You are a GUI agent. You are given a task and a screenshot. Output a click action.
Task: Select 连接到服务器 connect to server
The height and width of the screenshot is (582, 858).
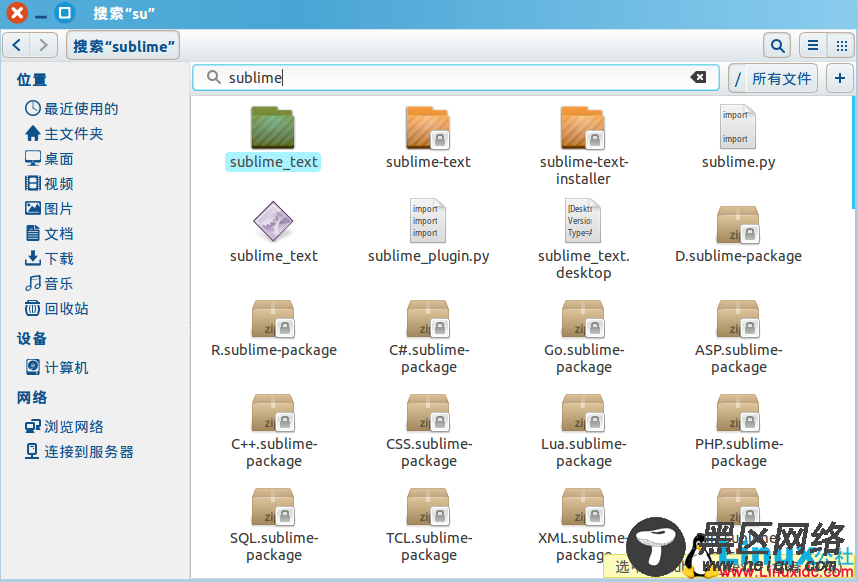click(x=79, y=451)
